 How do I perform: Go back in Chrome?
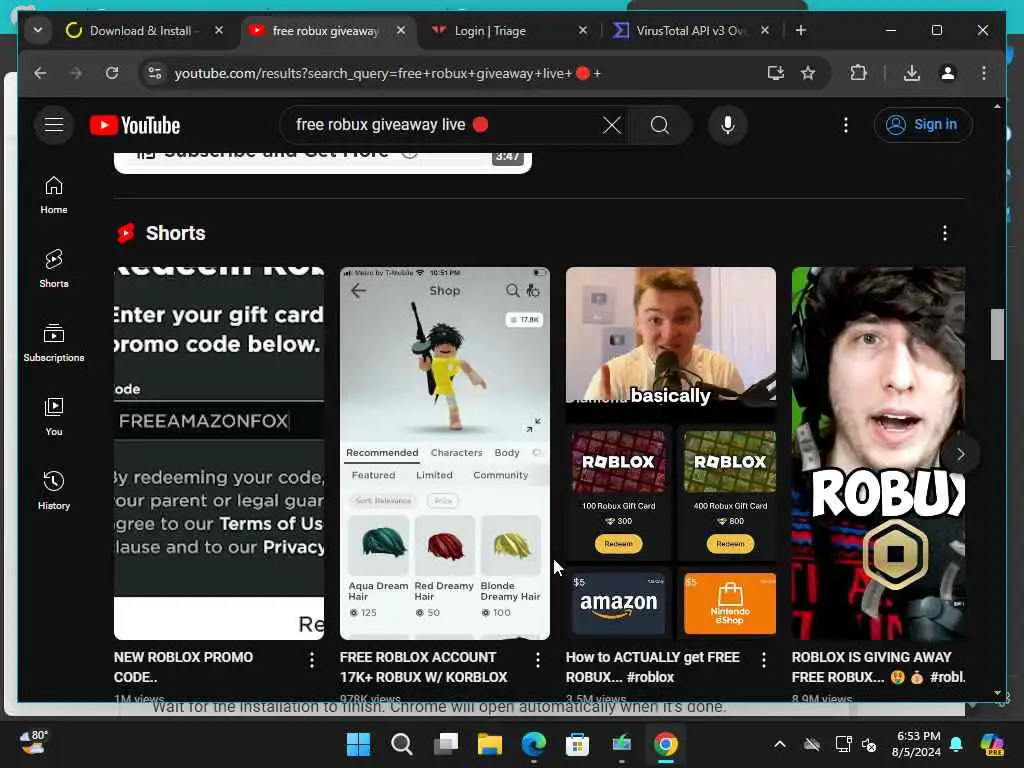tap(40, 73)
